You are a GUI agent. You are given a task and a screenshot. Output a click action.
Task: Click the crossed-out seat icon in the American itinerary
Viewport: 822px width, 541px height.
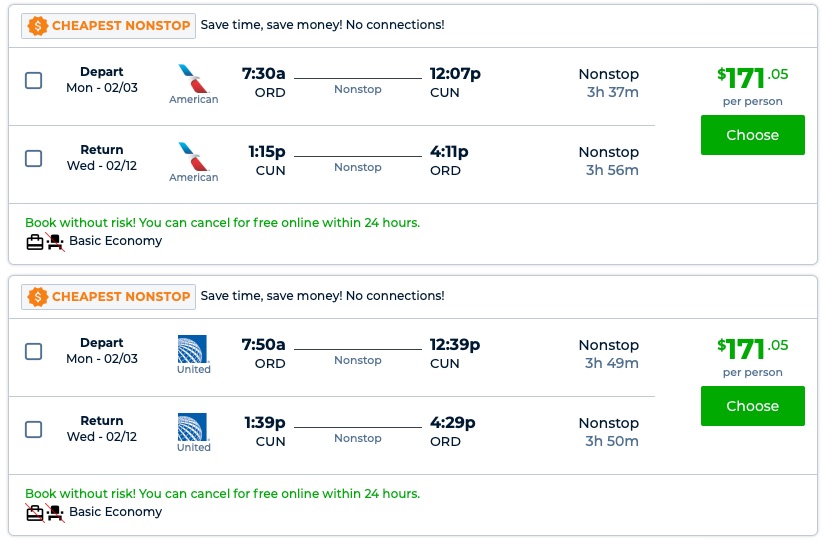(x=55, y=241)
